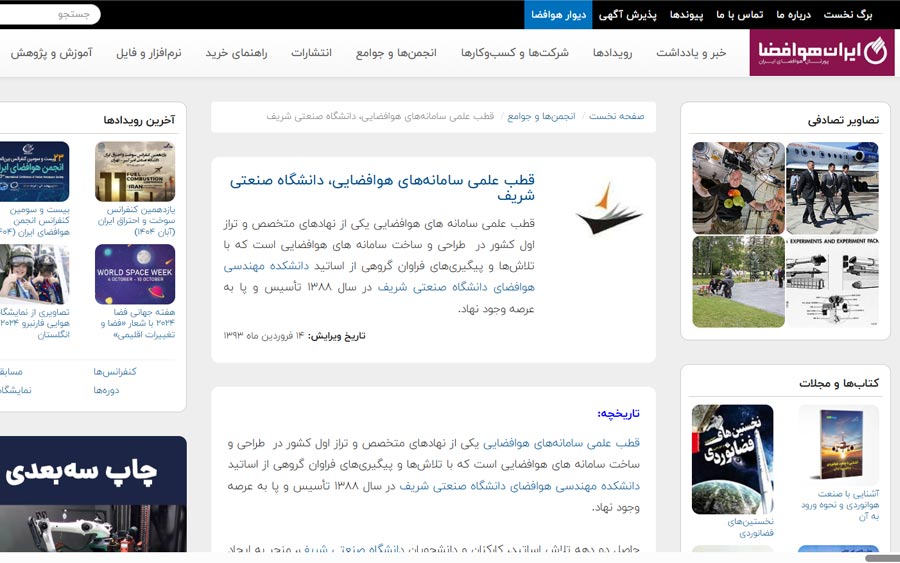Image resolution: width=900 pixels, height=563 pixels.
Task: Open the دوره‌ها events category link
Action: 106,390
